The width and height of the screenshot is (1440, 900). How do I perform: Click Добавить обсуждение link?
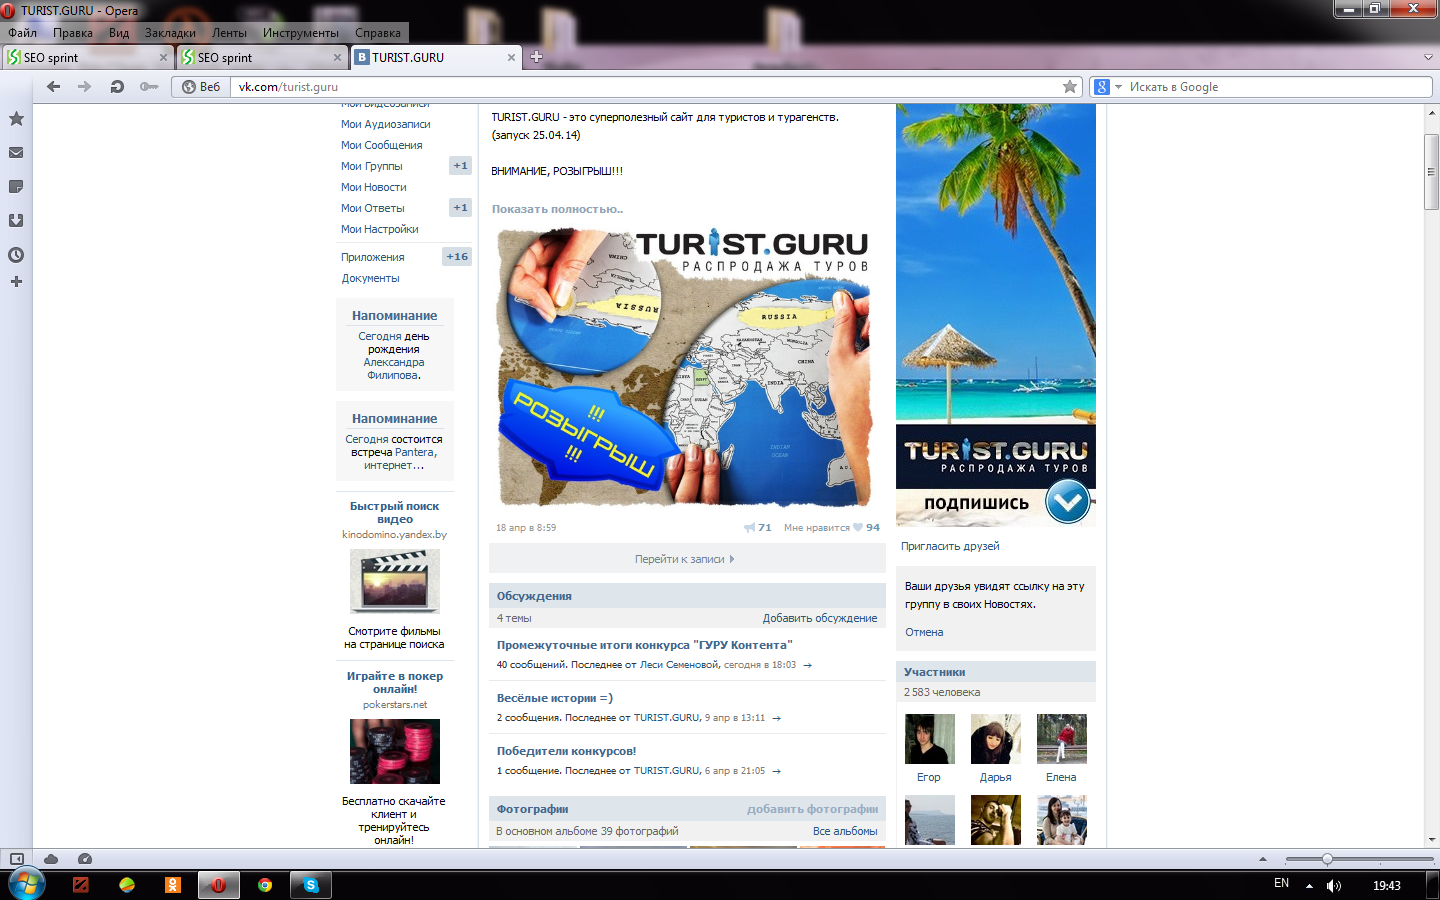[x=820, y=618]
